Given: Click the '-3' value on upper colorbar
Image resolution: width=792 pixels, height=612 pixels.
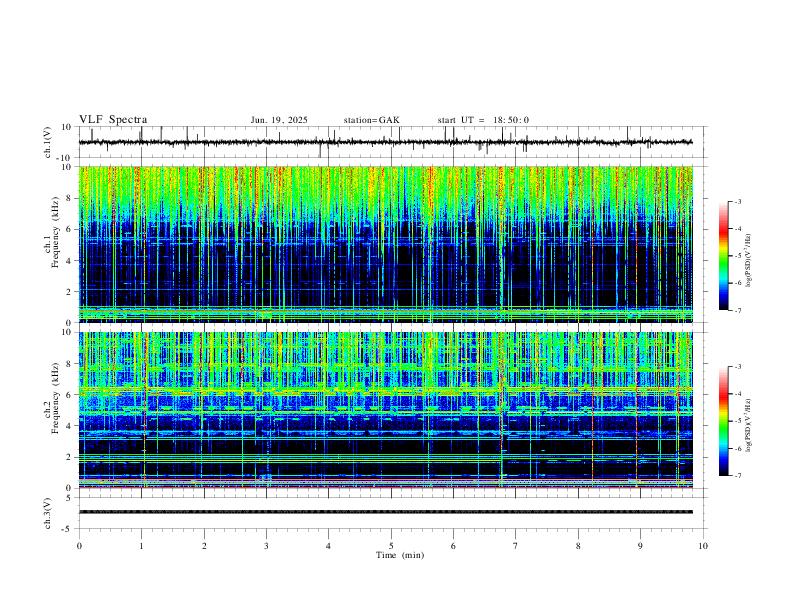Looking at the screenshot, I should pyautogui.click(x=738, y=201).
